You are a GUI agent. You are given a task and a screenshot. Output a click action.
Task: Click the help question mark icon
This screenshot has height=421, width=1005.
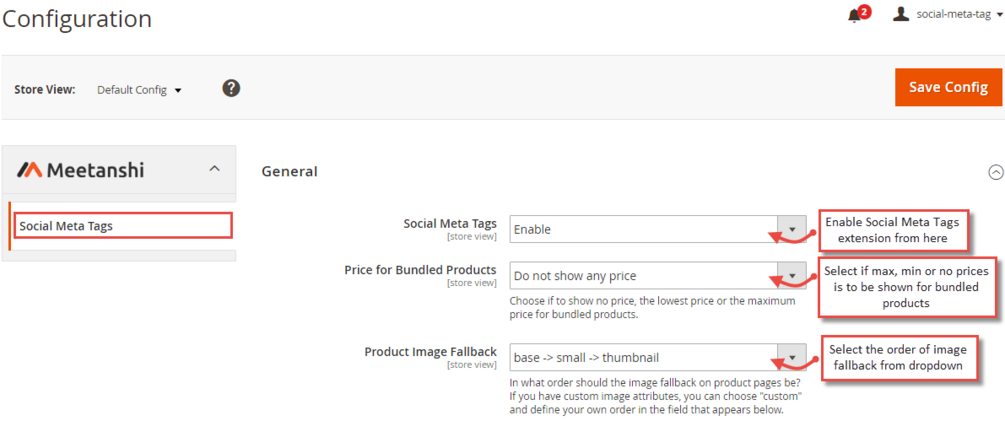[231, 88]
